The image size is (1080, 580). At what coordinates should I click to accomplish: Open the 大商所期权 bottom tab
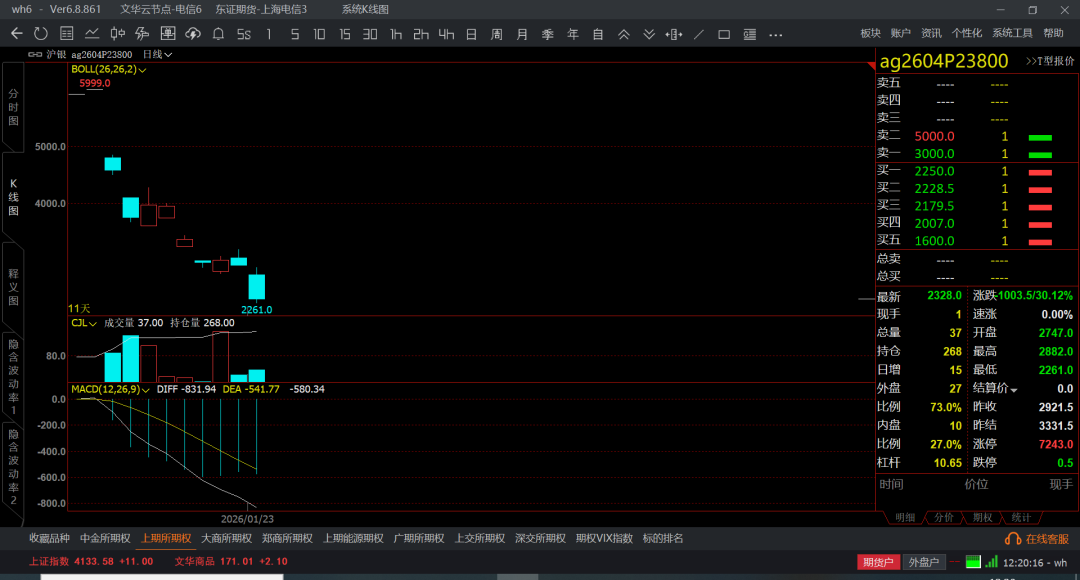tap(227, 539)
